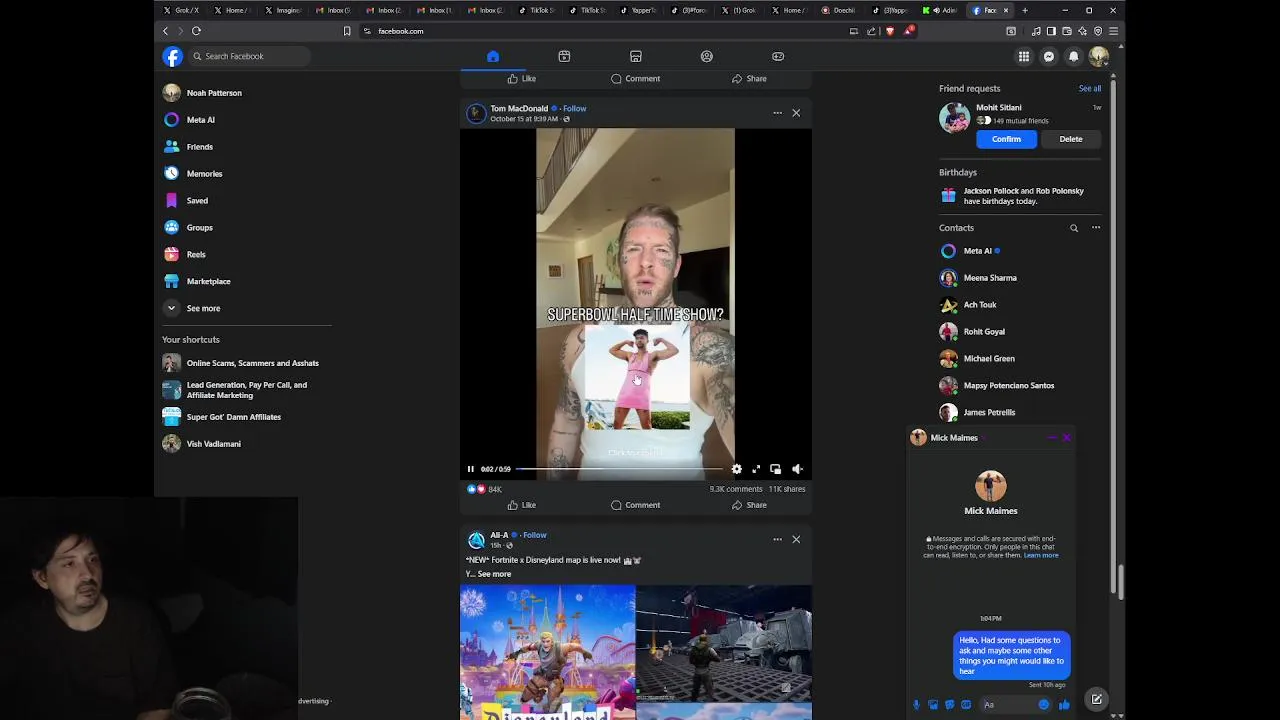This screenshot has height=720, width=1280.
Task: Open Marketplace in left sidebar
Action: (x=209, y=282)
